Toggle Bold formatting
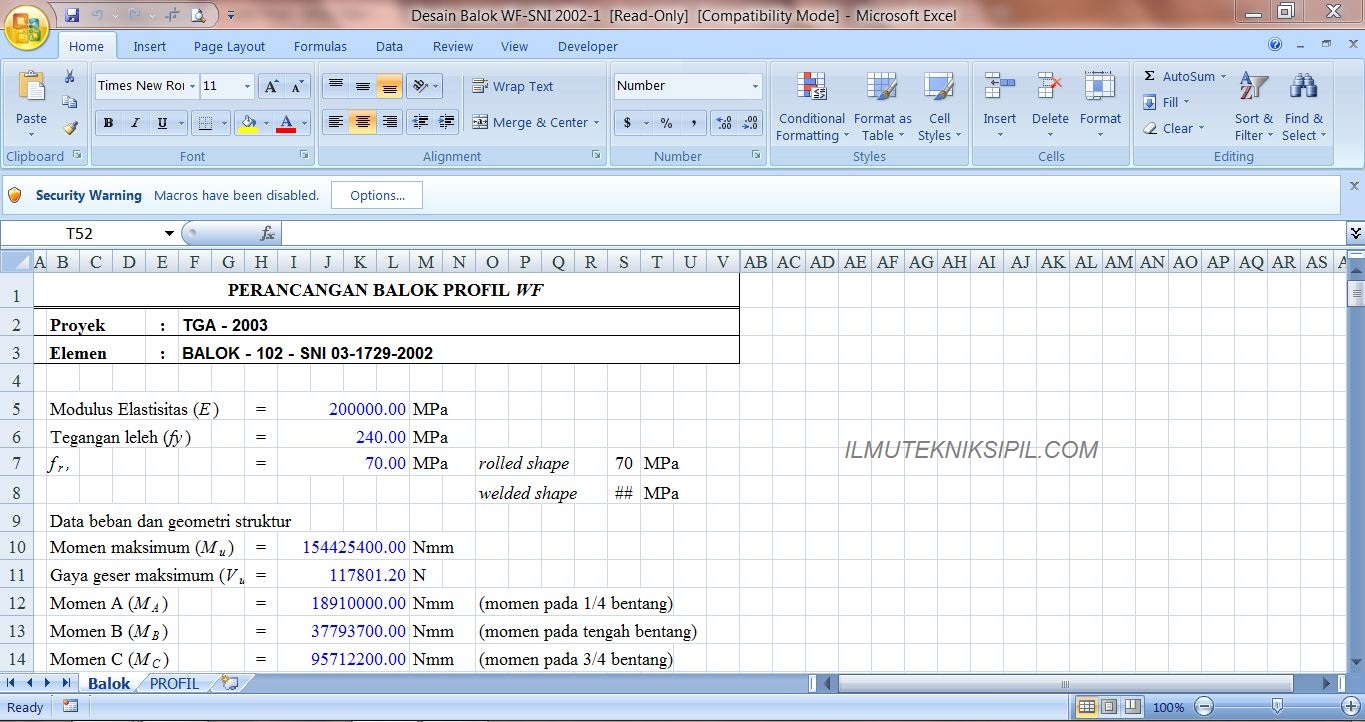The height and width of the screenshot is (722, 1365). 108,123
